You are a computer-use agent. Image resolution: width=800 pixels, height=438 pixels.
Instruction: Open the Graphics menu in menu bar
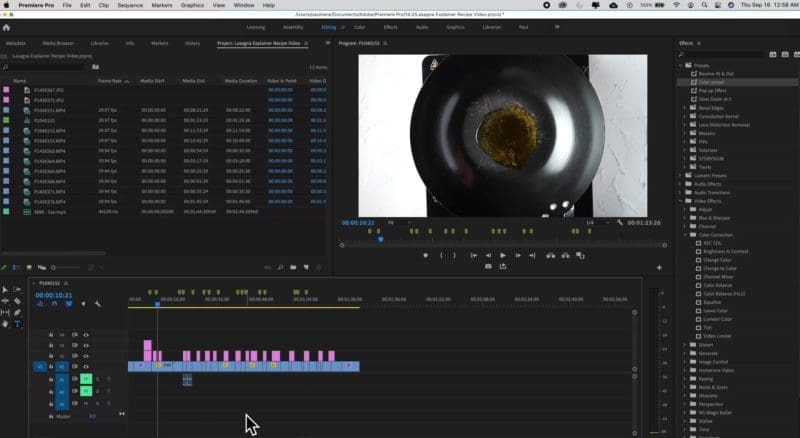[x=192, y=5]
